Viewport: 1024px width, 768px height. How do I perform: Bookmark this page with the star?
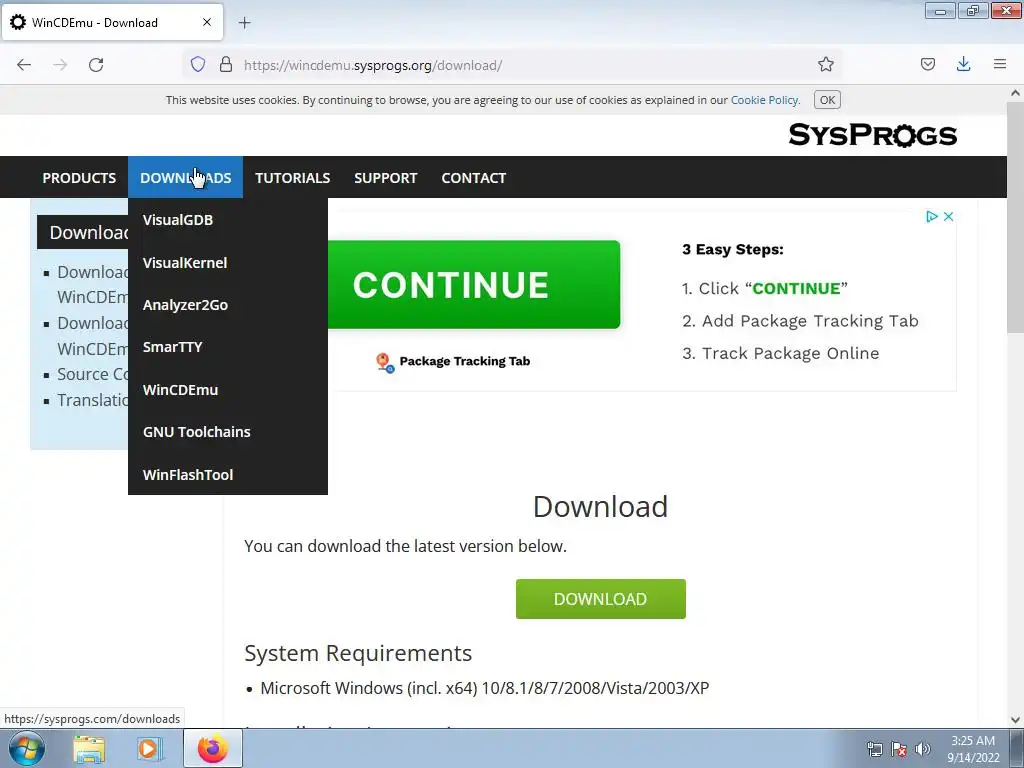click(825, 65)
